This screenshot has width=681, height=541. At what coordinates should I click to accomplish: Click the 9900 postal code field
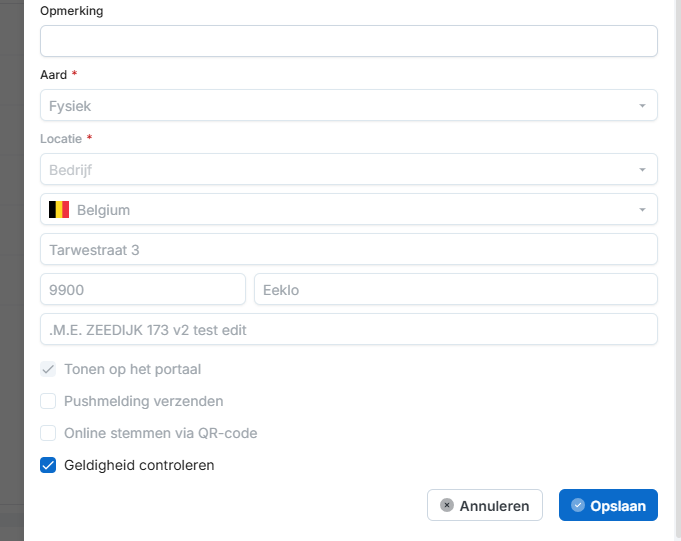[x=142, y=289]
